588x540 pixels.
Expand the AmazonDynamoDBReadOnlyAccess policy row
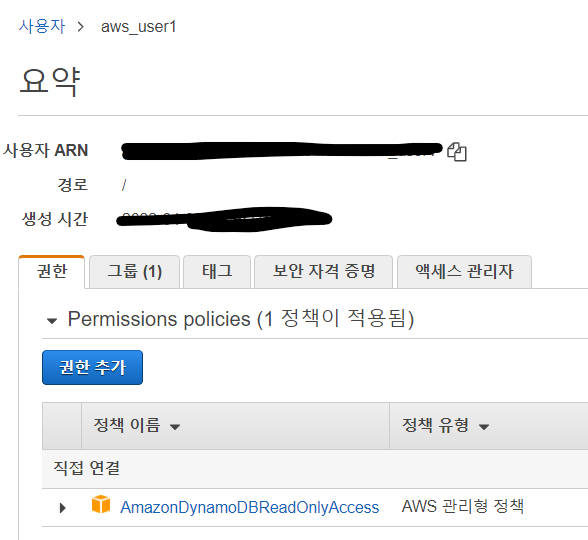63,508
